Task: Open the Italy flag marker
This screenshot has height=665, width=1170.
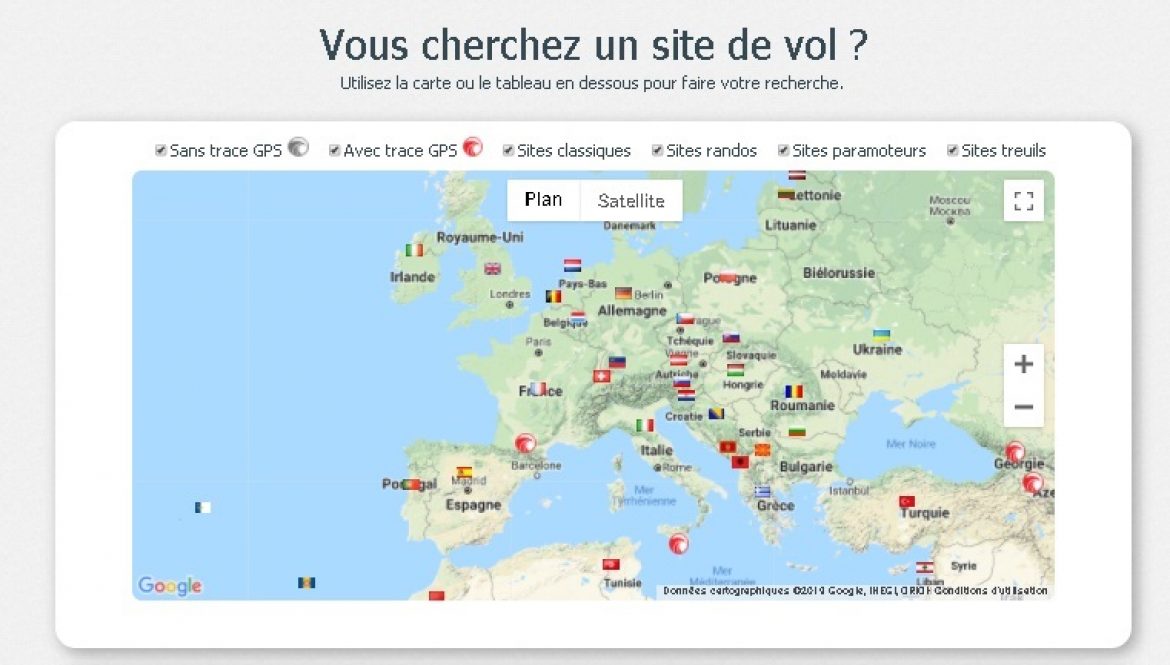Action: pos(645,425)
